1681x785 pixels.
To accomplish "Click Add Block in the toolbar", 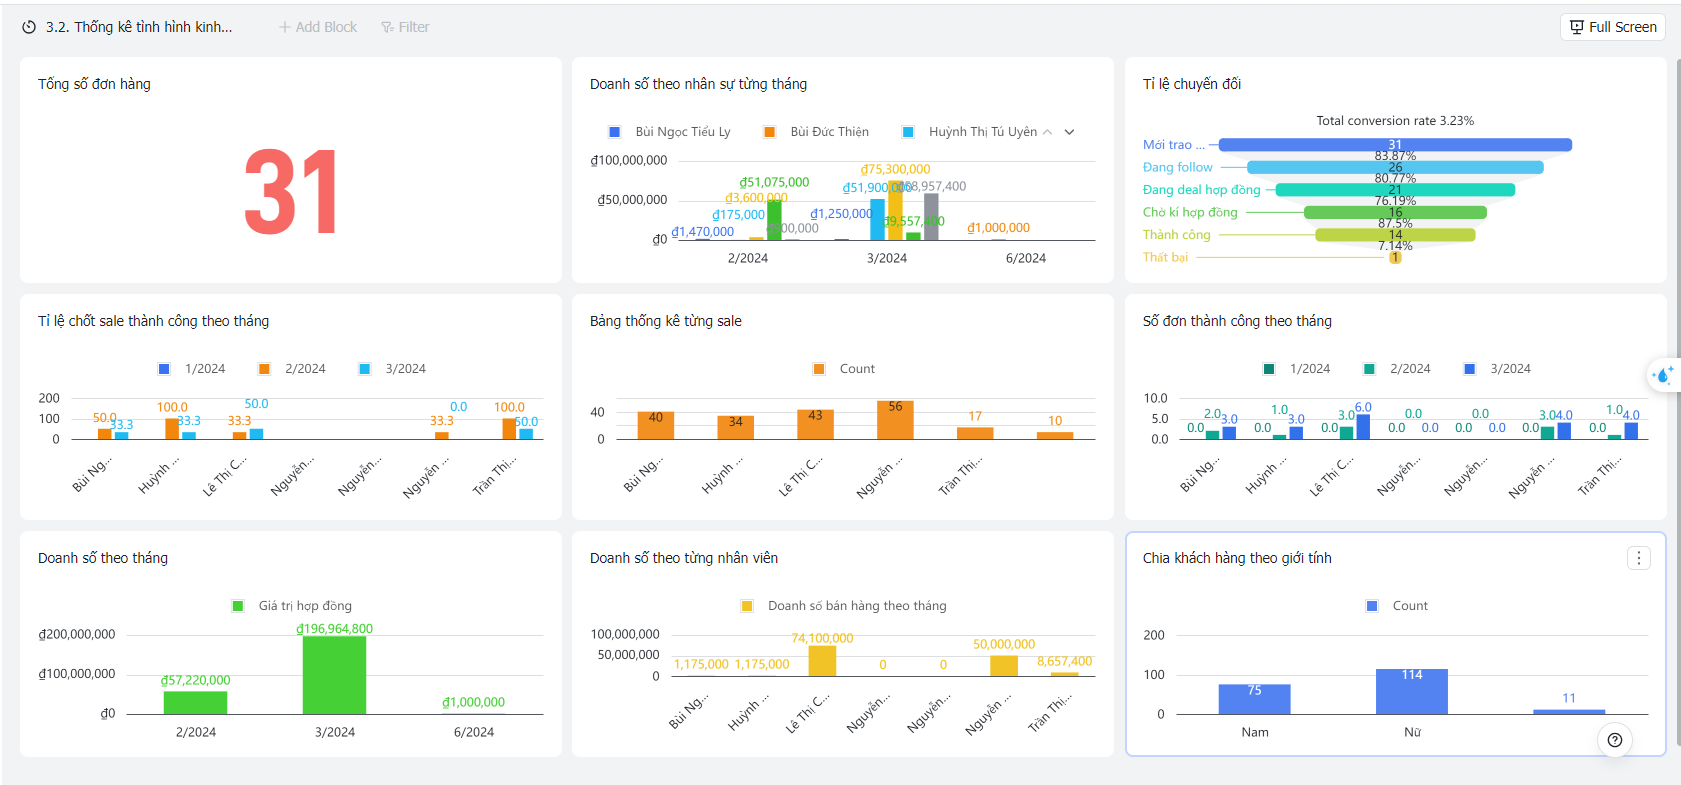I will (318, 27).
